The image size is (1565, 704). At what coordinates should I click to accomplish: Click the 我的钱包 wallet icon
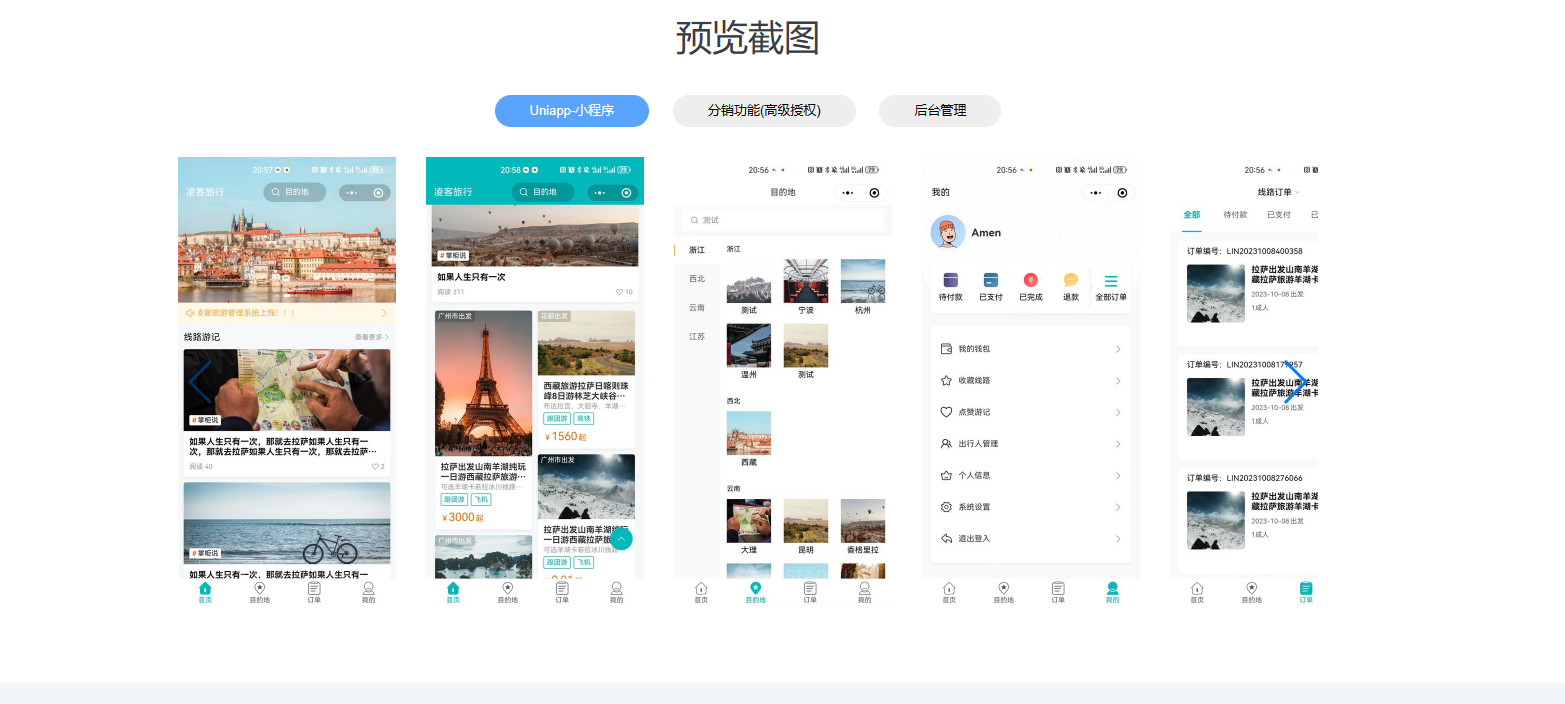pos(946,349)
